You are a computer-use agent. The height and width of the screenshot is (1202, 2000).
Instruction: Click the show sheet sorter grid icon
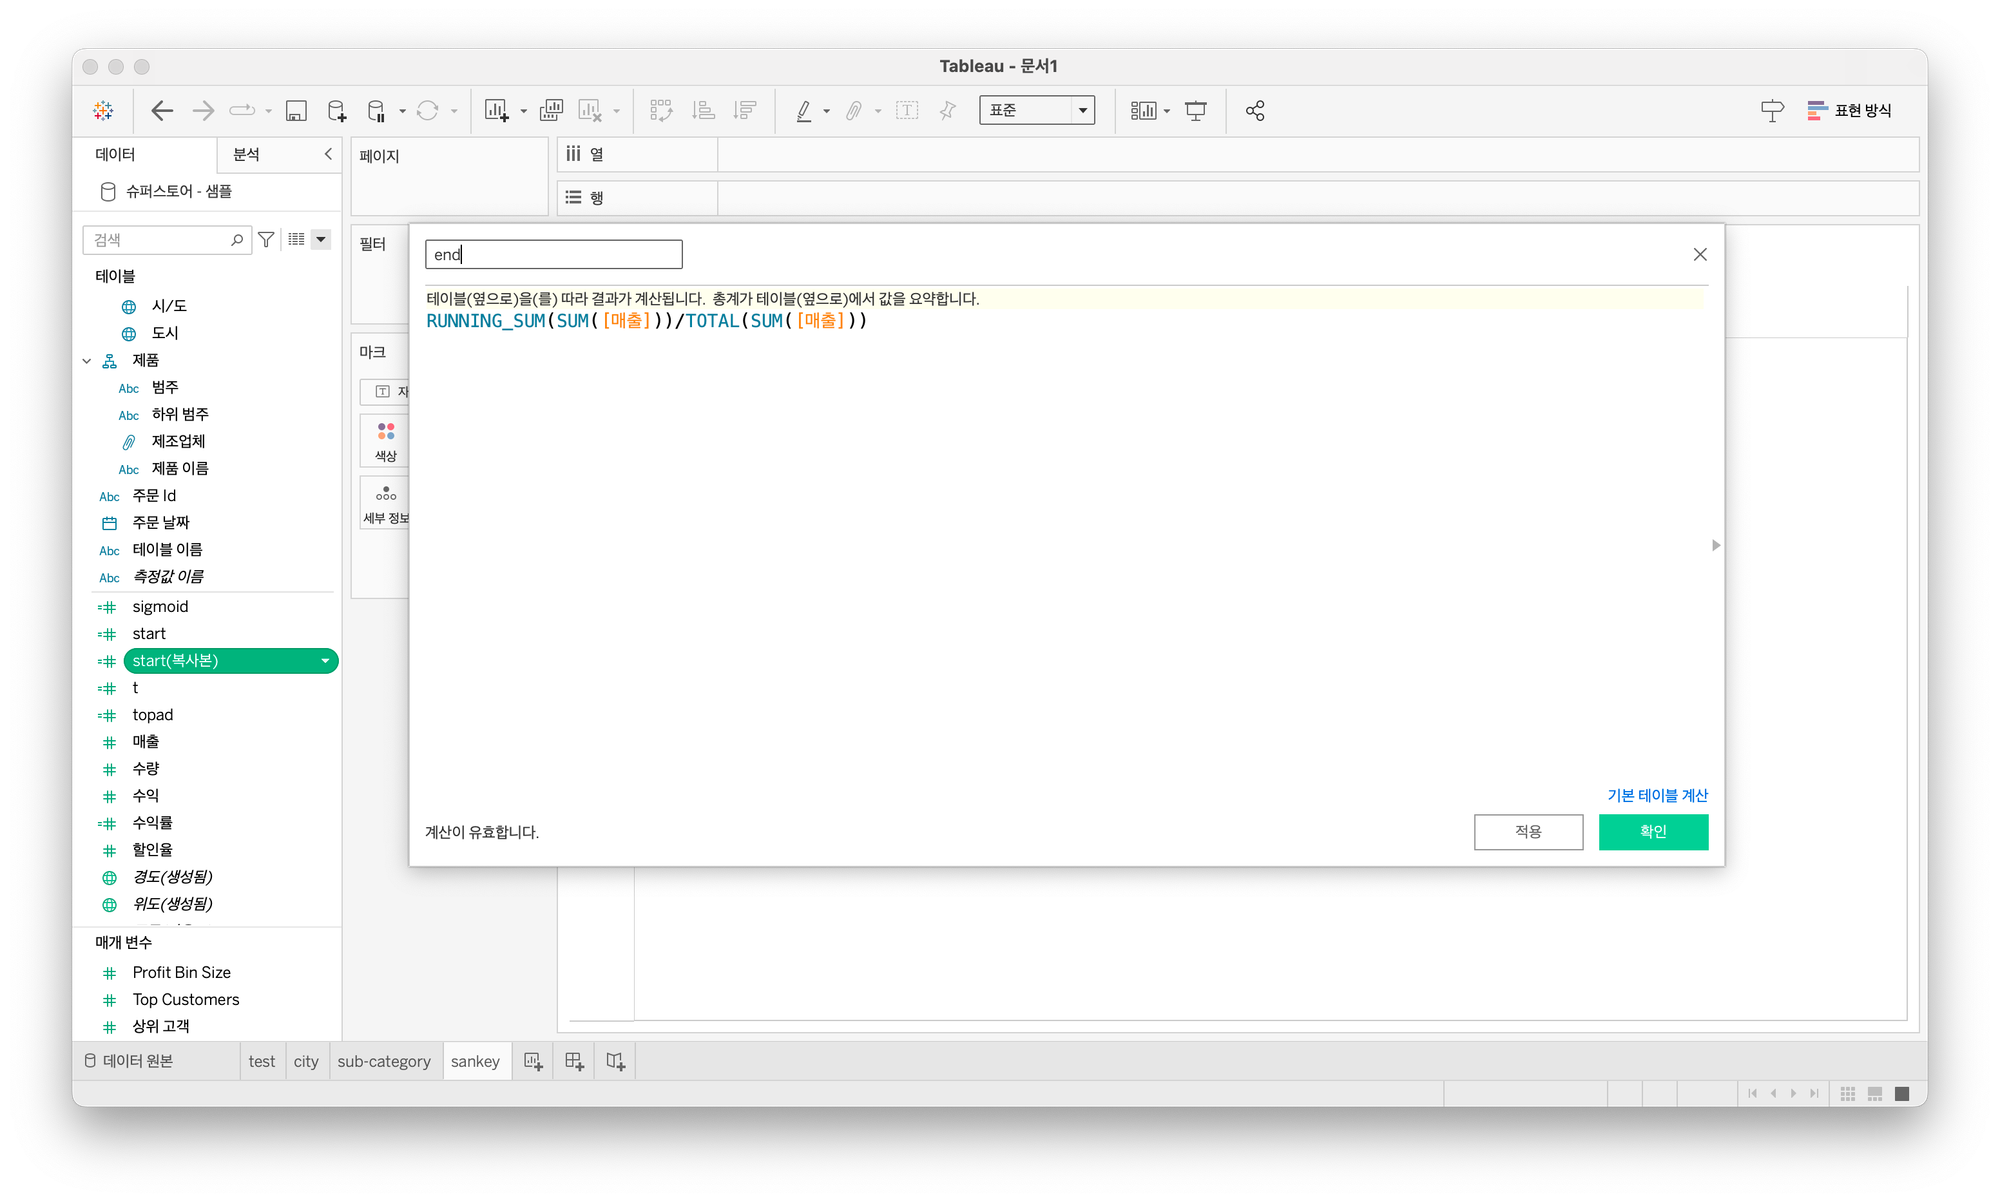tap(1848, 1094)
